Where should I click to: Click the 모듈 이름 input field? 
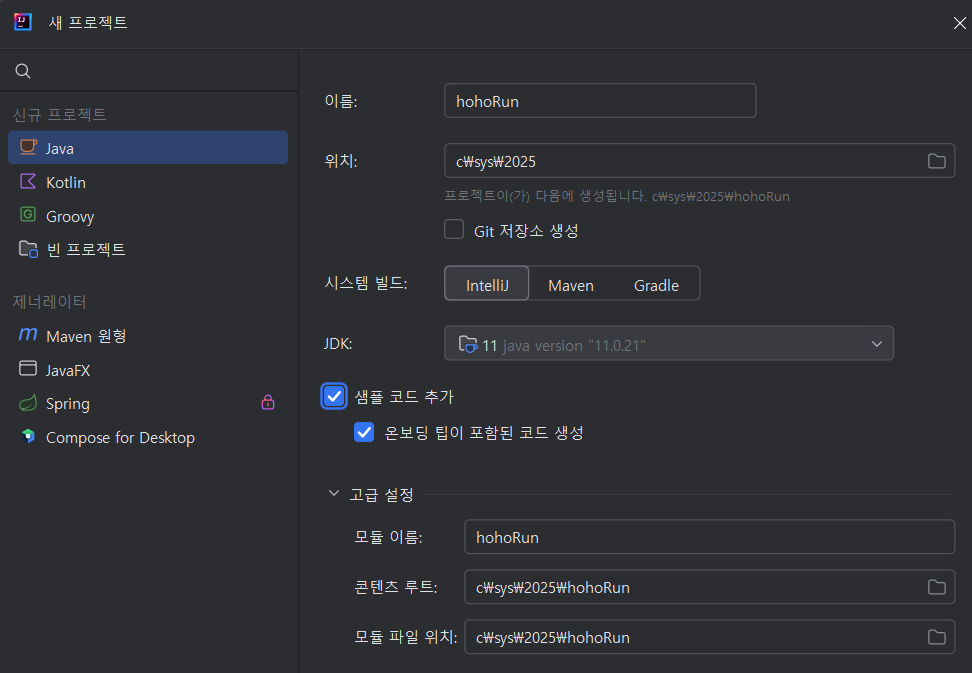point(709,537)
